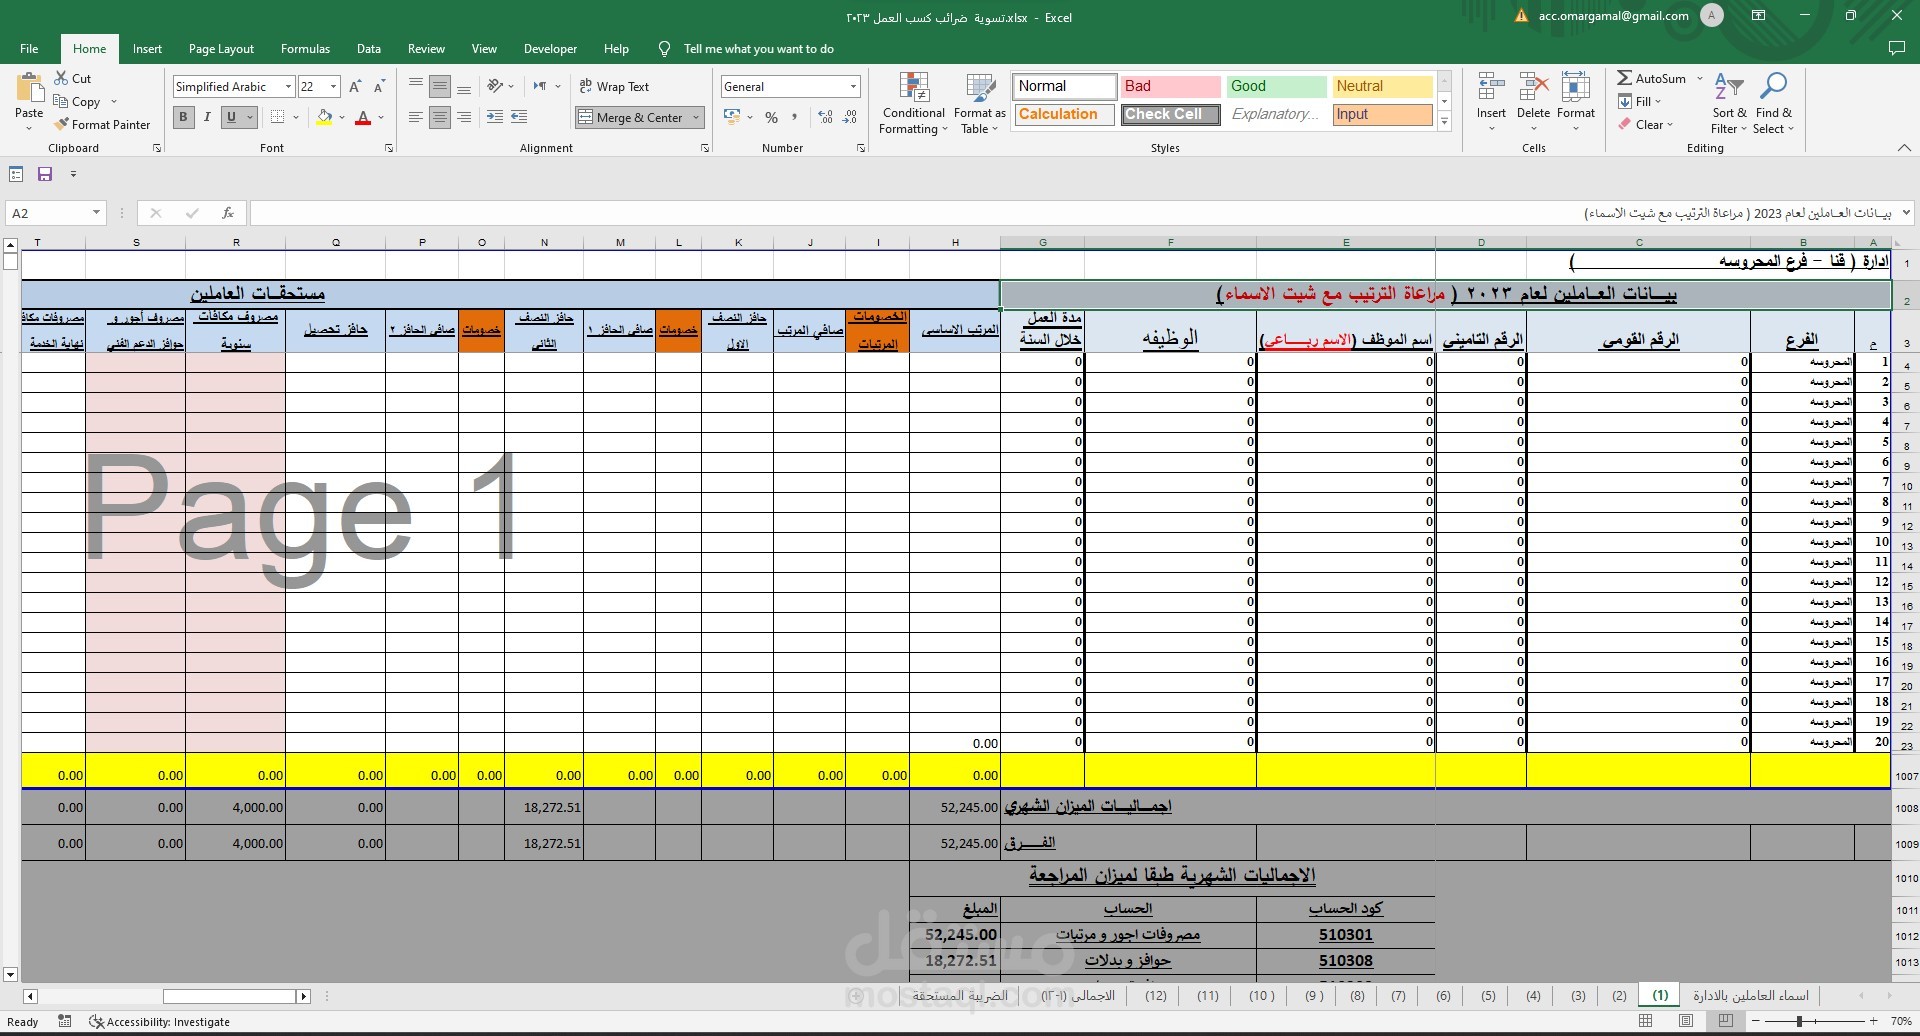Click the Copy icon

coord(61,101)
